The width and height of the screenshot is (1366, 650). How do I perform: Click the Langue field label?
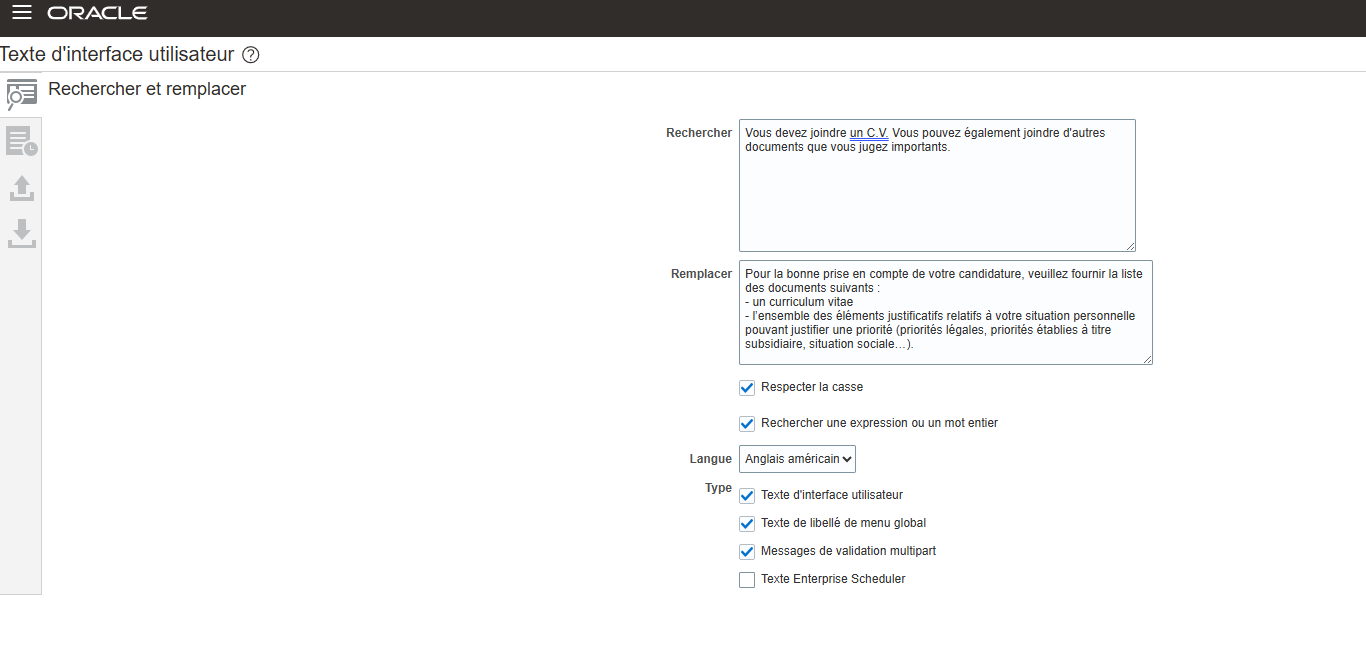point(710,459)
